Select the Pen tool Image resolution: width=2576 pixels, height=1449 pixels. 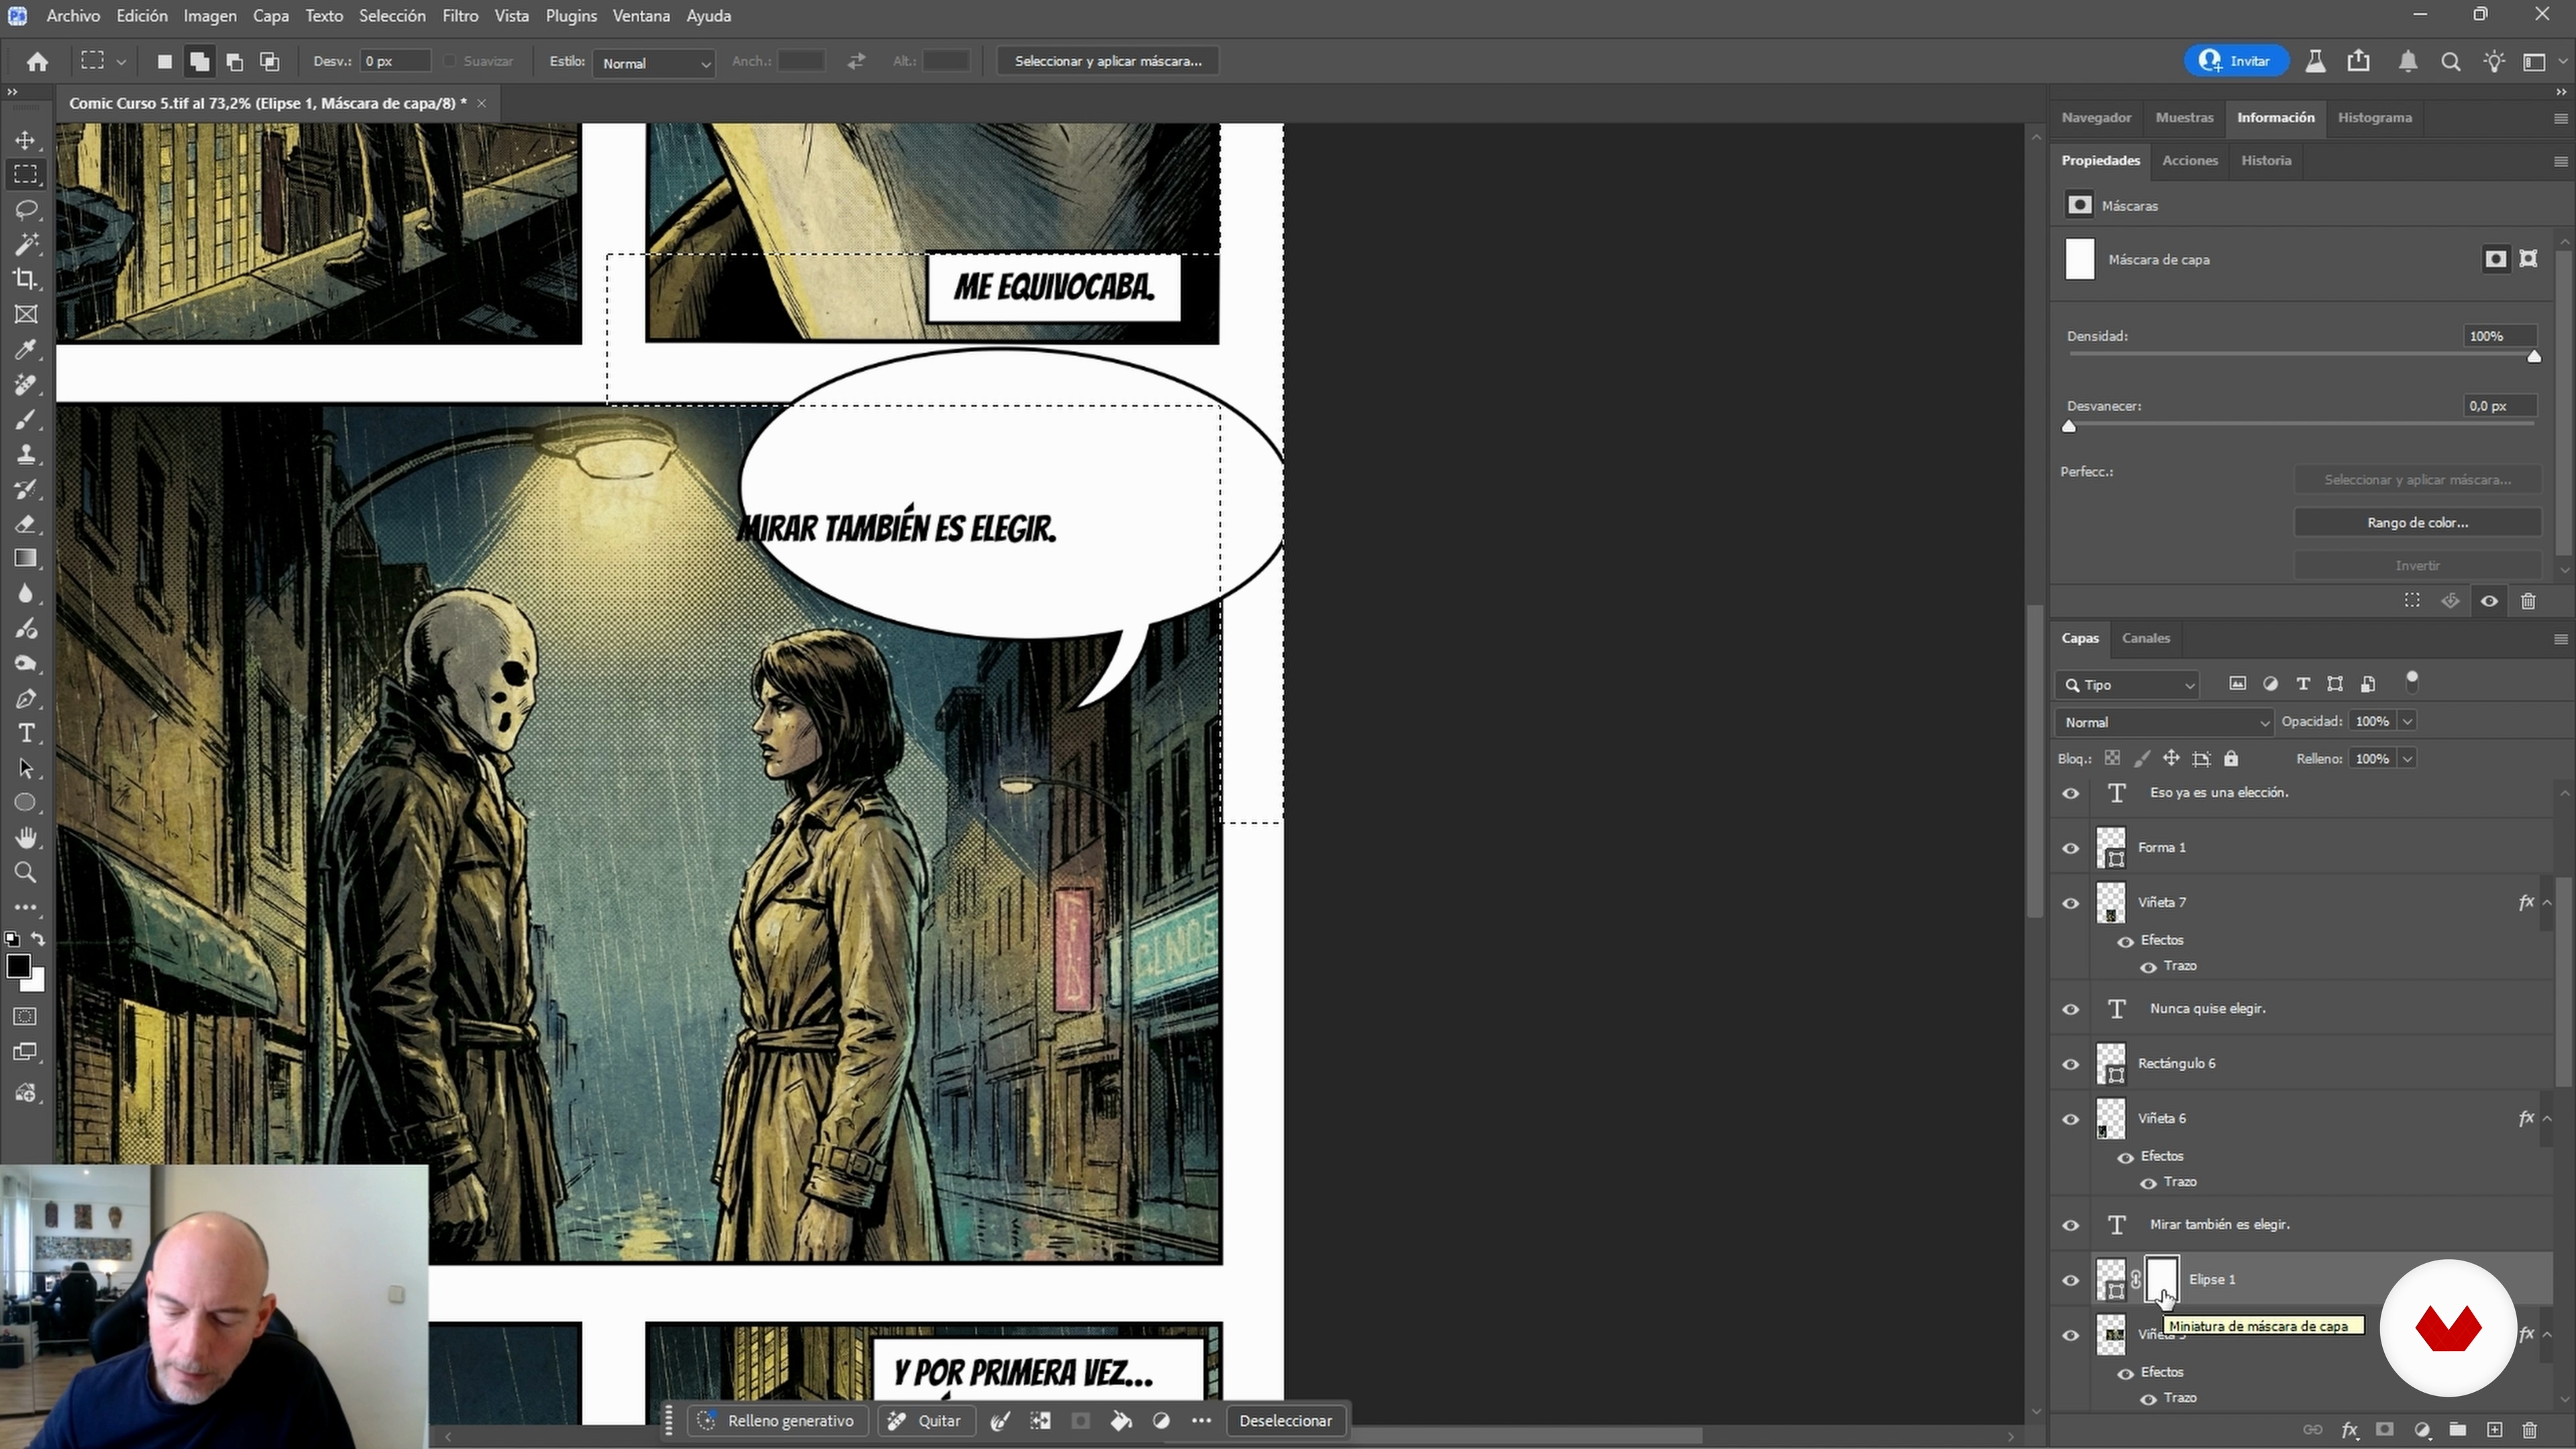click(26, 698)
